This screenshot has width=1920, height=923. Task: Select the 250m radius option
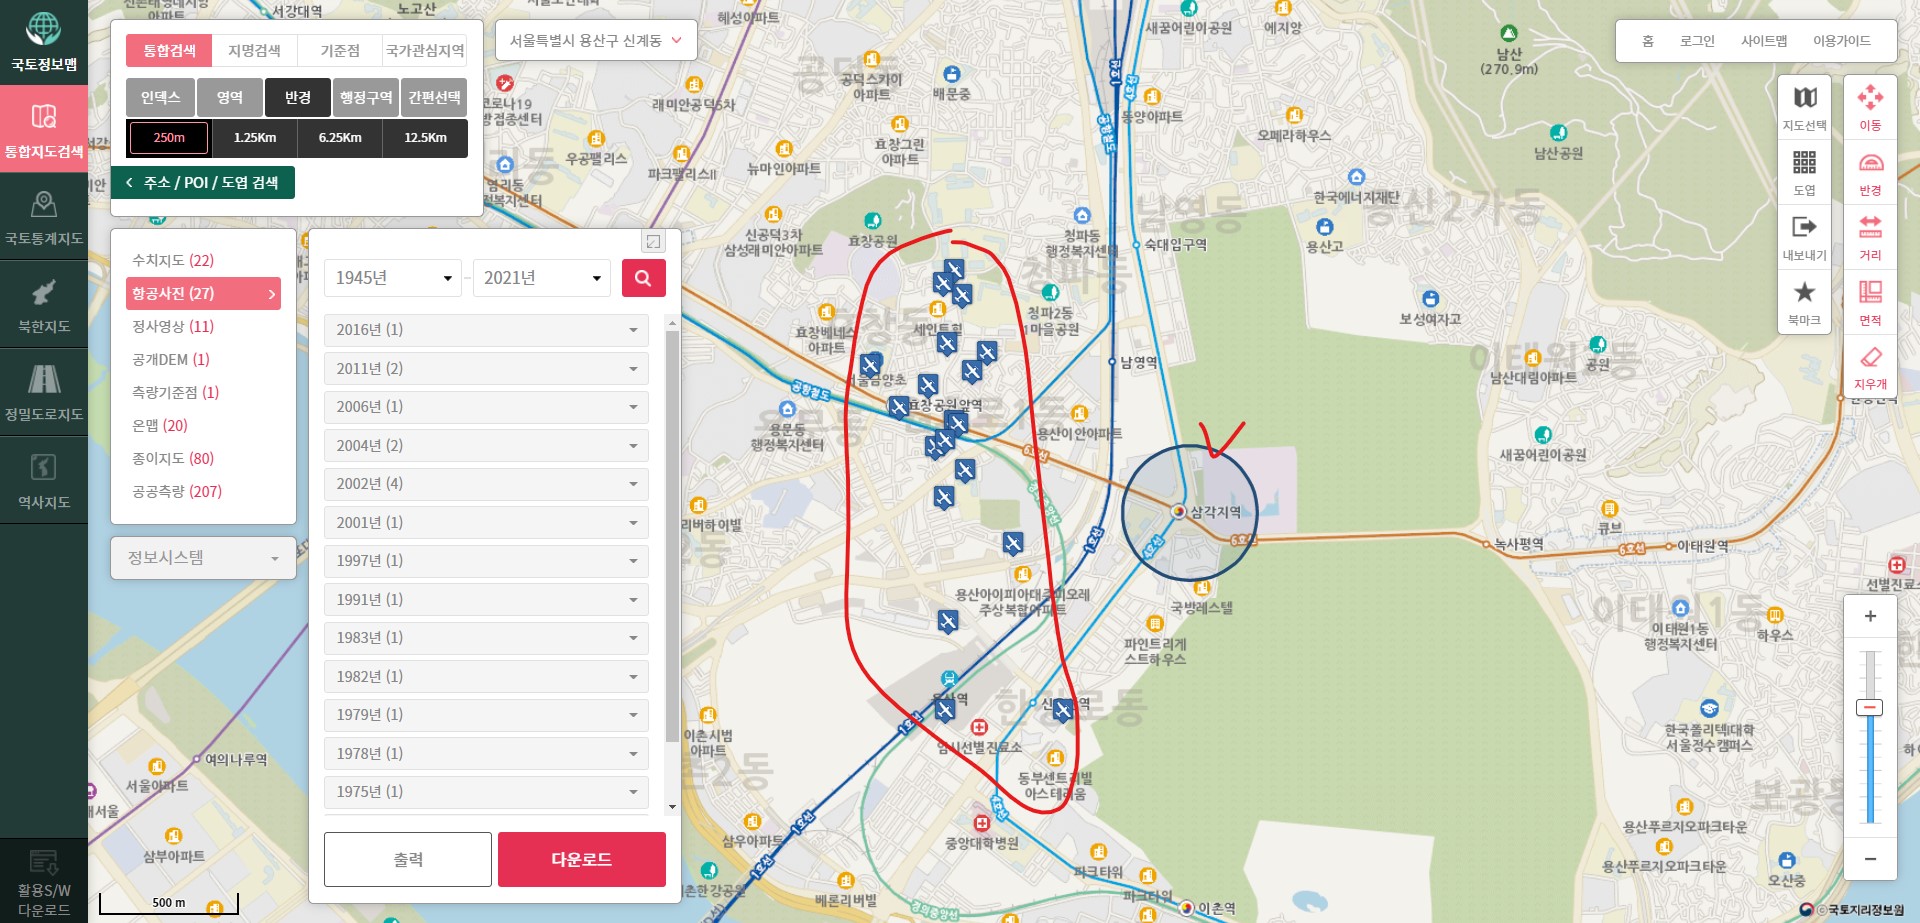tap(169, 138)
